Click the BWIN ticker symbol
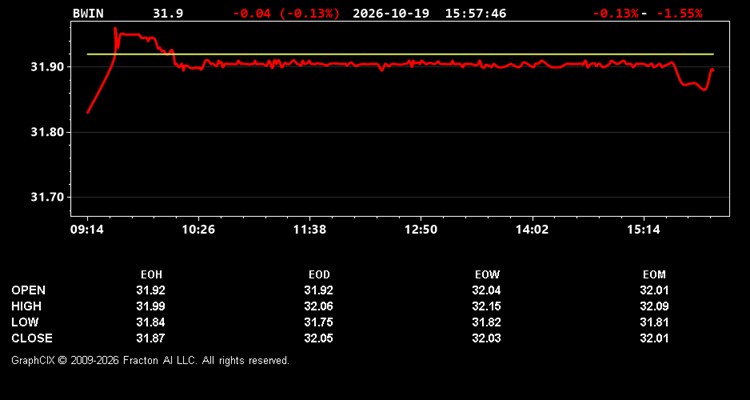Viewport: 750px width, 400px height. click(88, 13)
